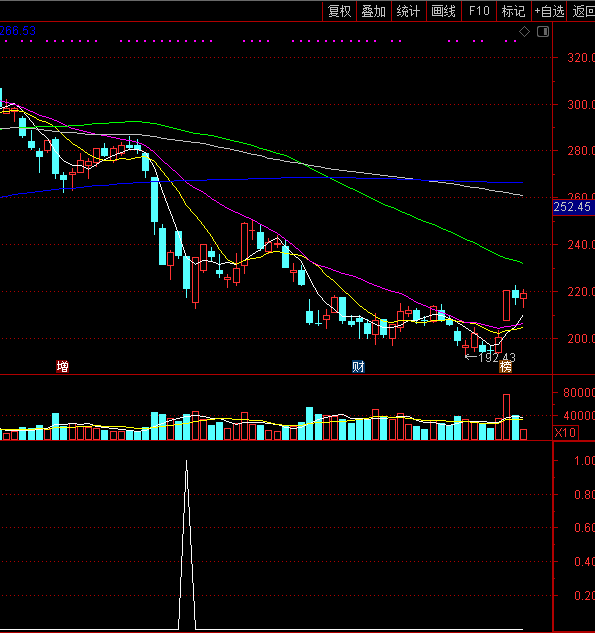The image size is (595, 633).
Task: Click the blue 266.53 value at top left
Action: 18,31
